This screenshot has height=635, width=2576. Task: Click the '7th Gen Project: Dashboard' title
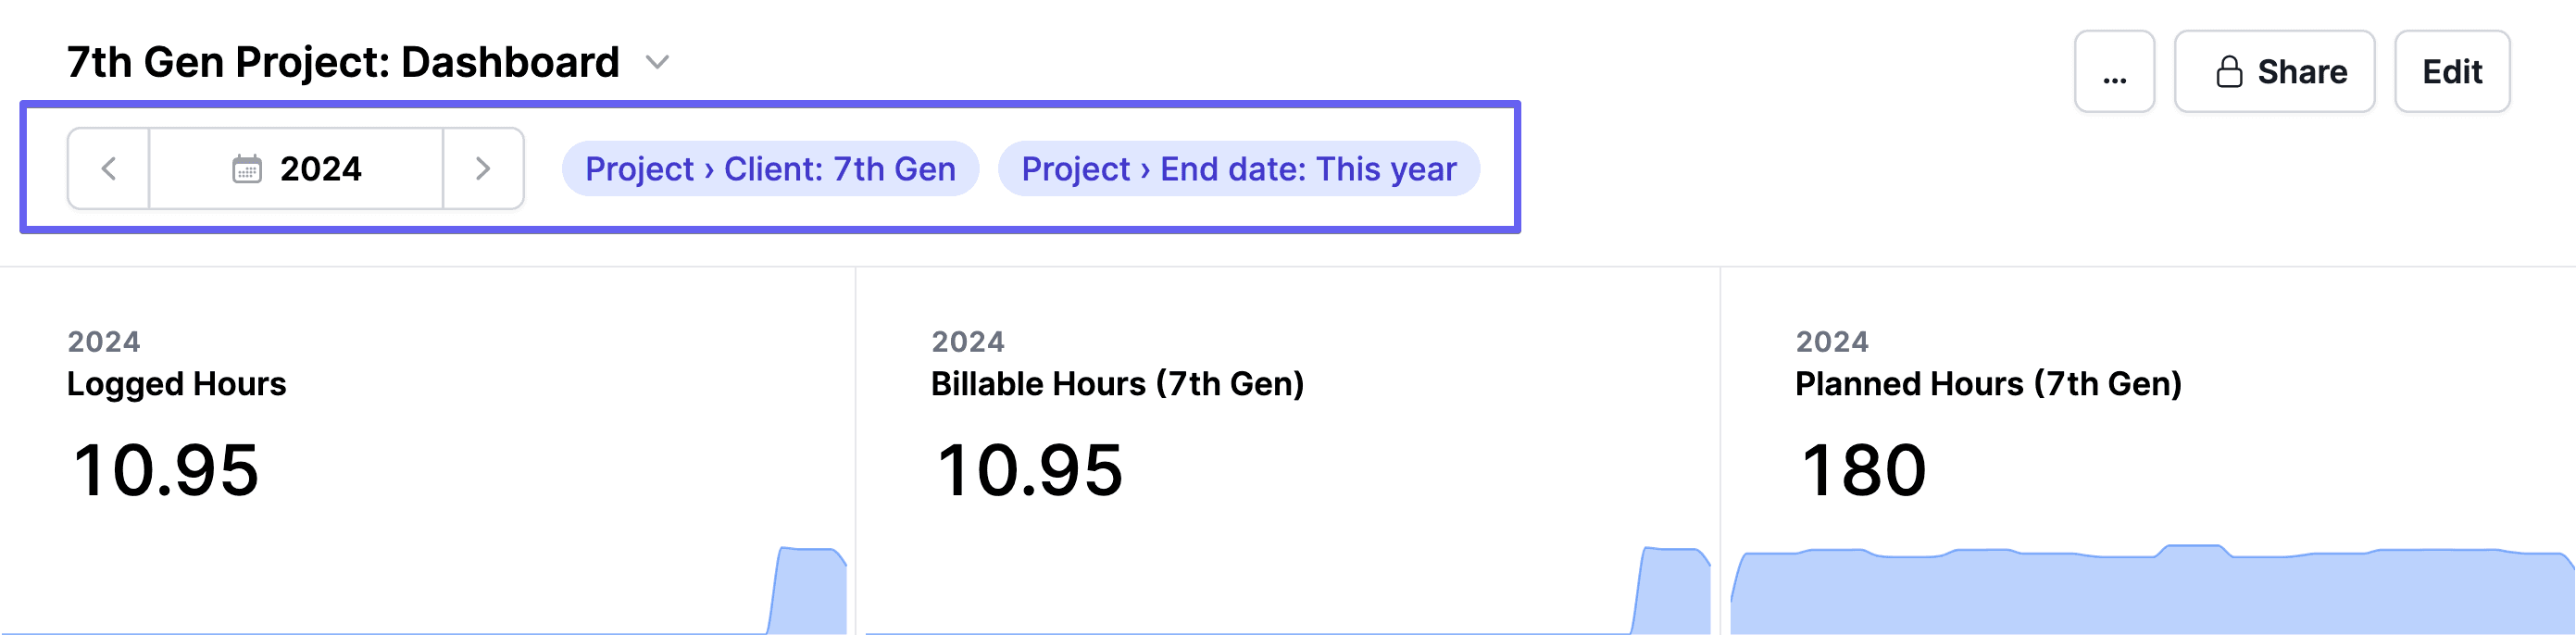344,62
